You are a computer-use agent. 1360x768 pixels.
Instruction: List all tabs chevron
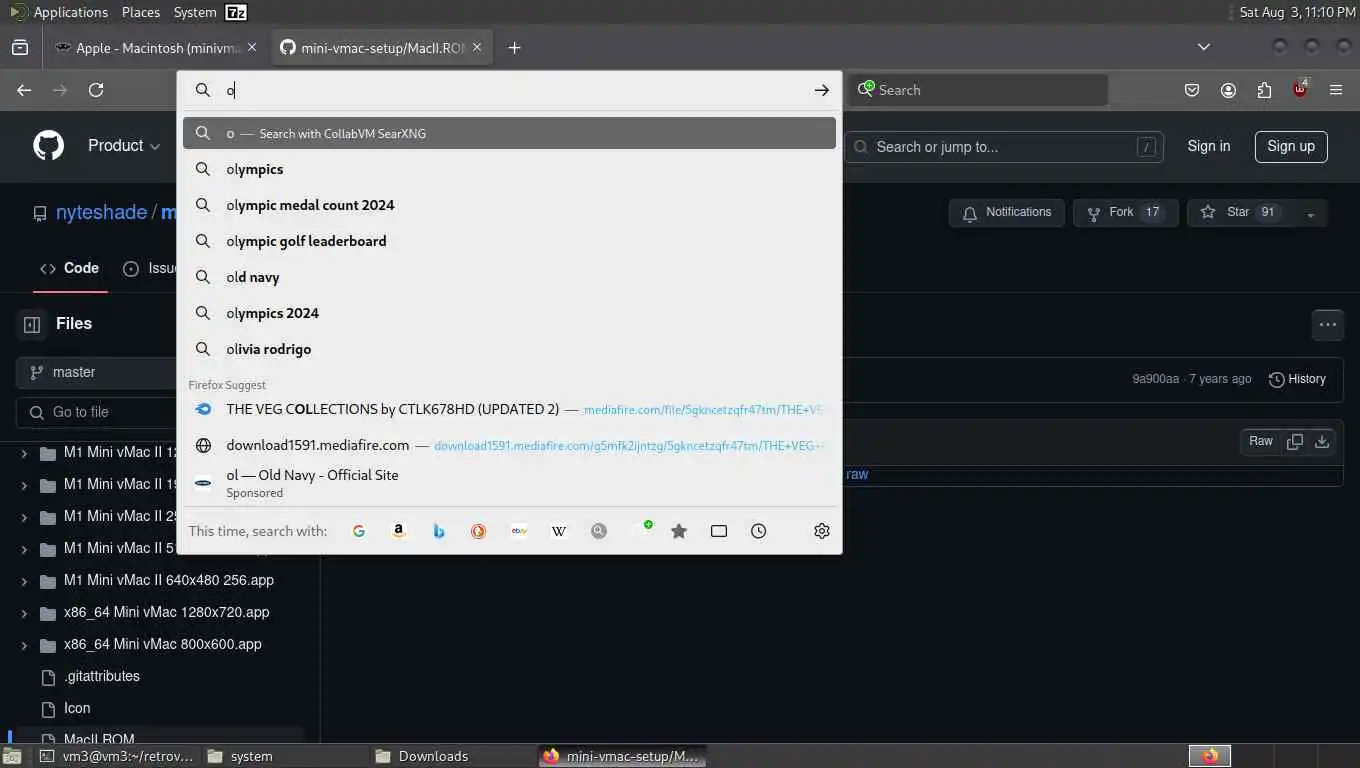tap(1204, 47)
